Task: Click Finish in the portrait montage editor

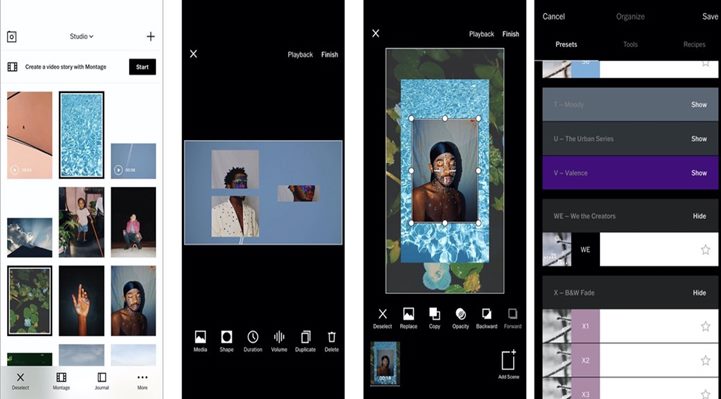Action: [x=510, y=34]
